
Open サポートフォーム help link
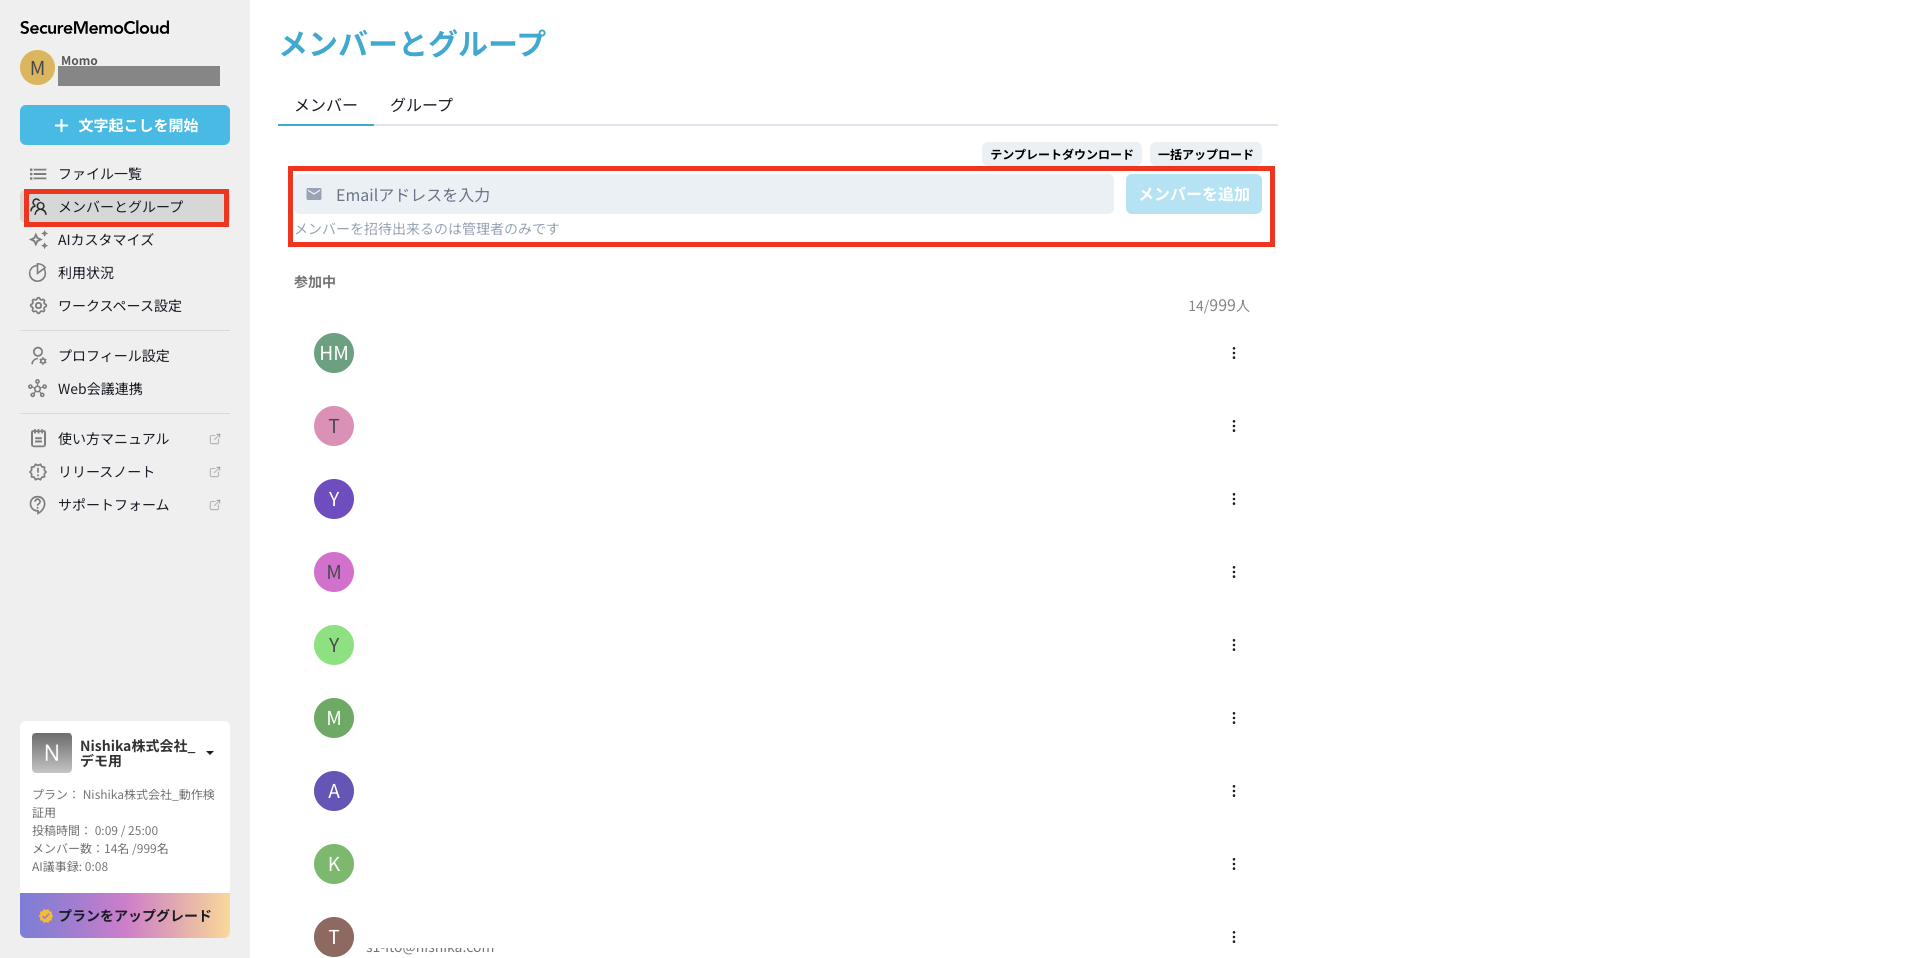(x=113, y=505)
